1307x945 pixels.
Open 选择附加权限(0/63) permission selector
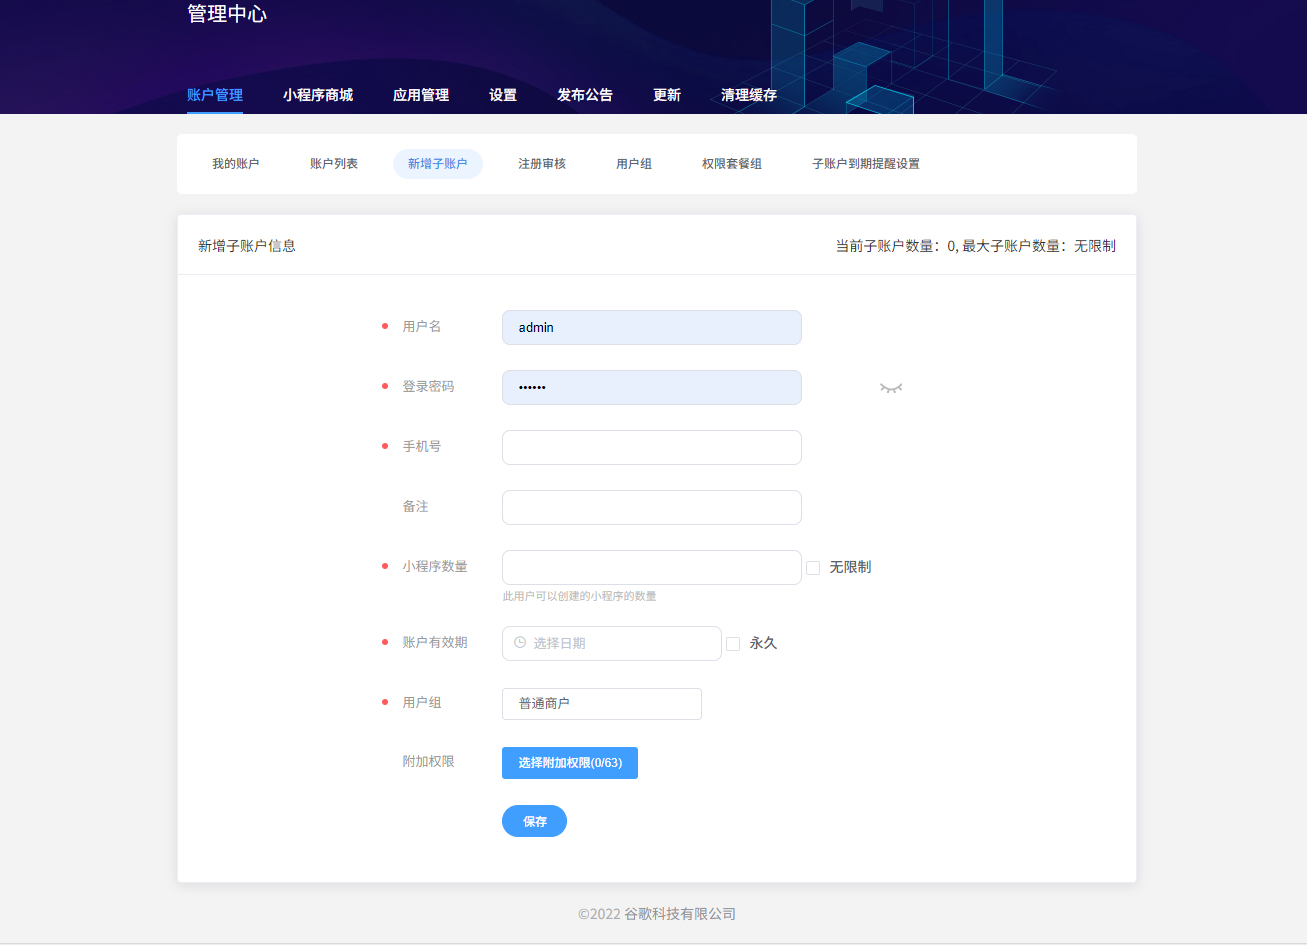pos(569,762)
